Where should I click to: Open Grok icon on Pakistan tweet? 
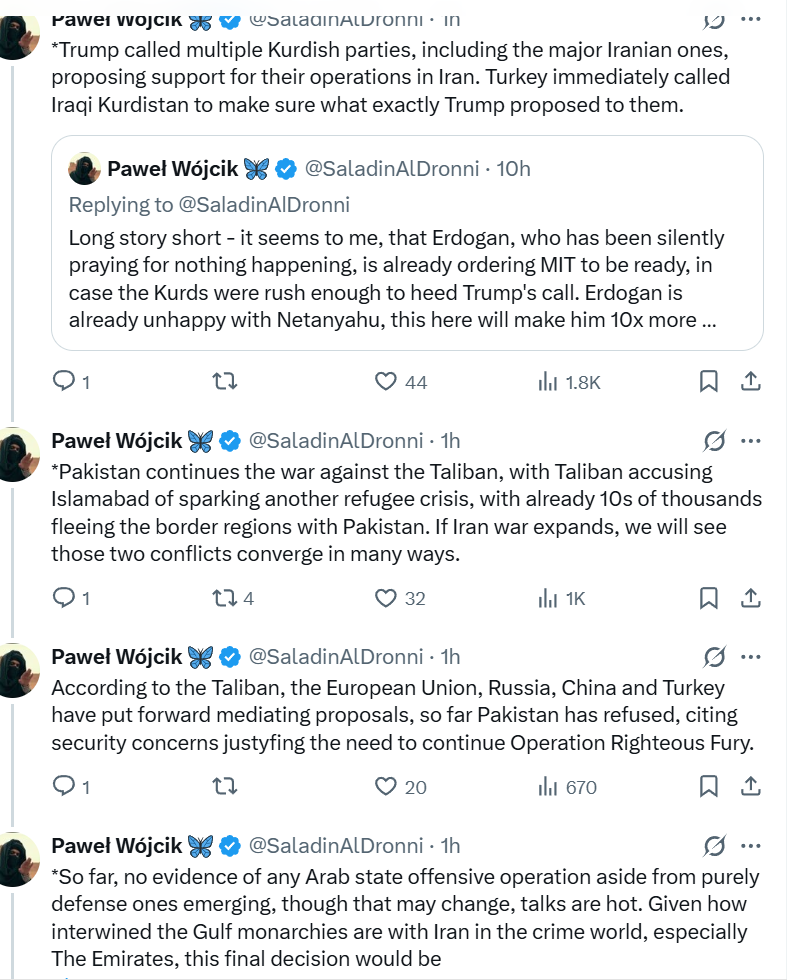click(714, 440)
